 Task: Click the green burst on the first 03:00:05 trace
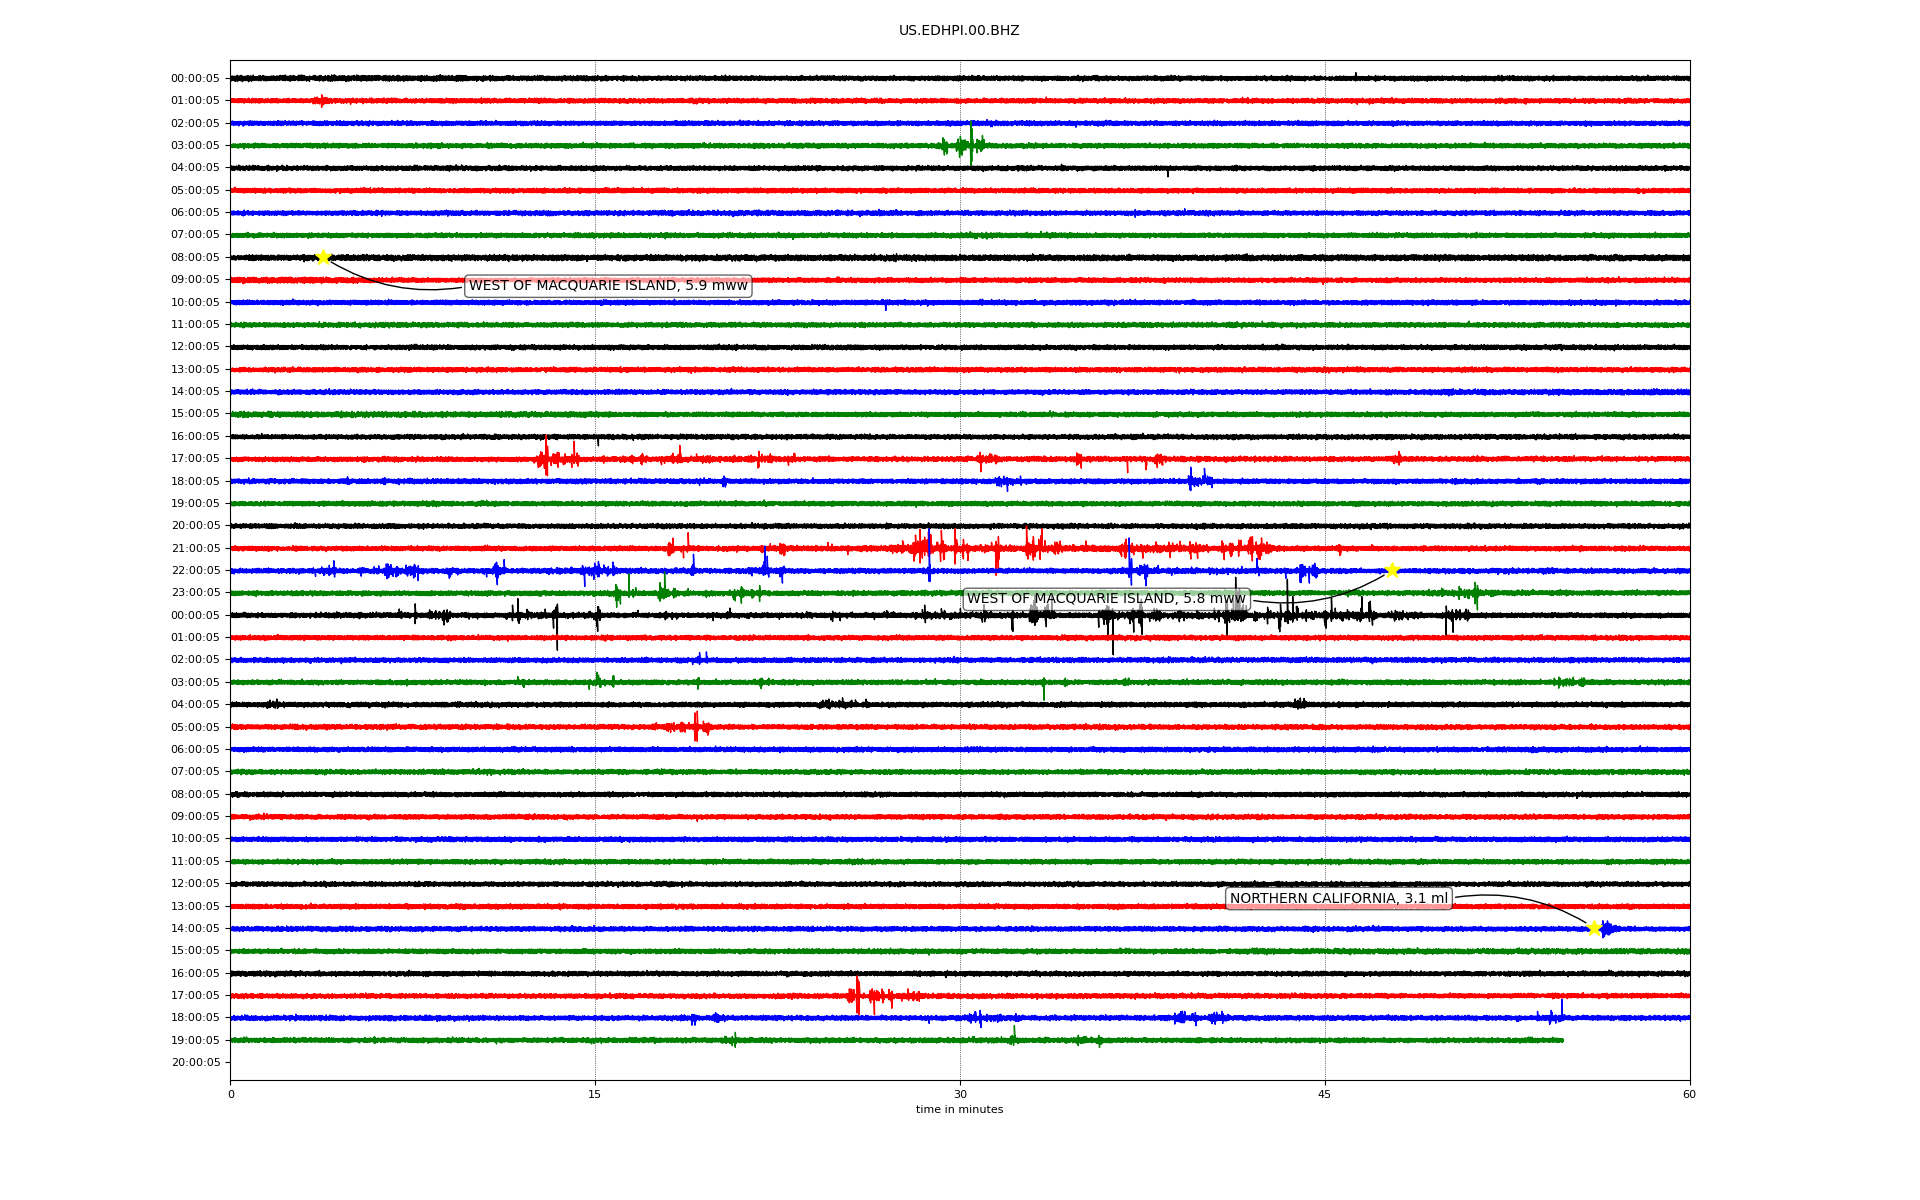point(965,145)
